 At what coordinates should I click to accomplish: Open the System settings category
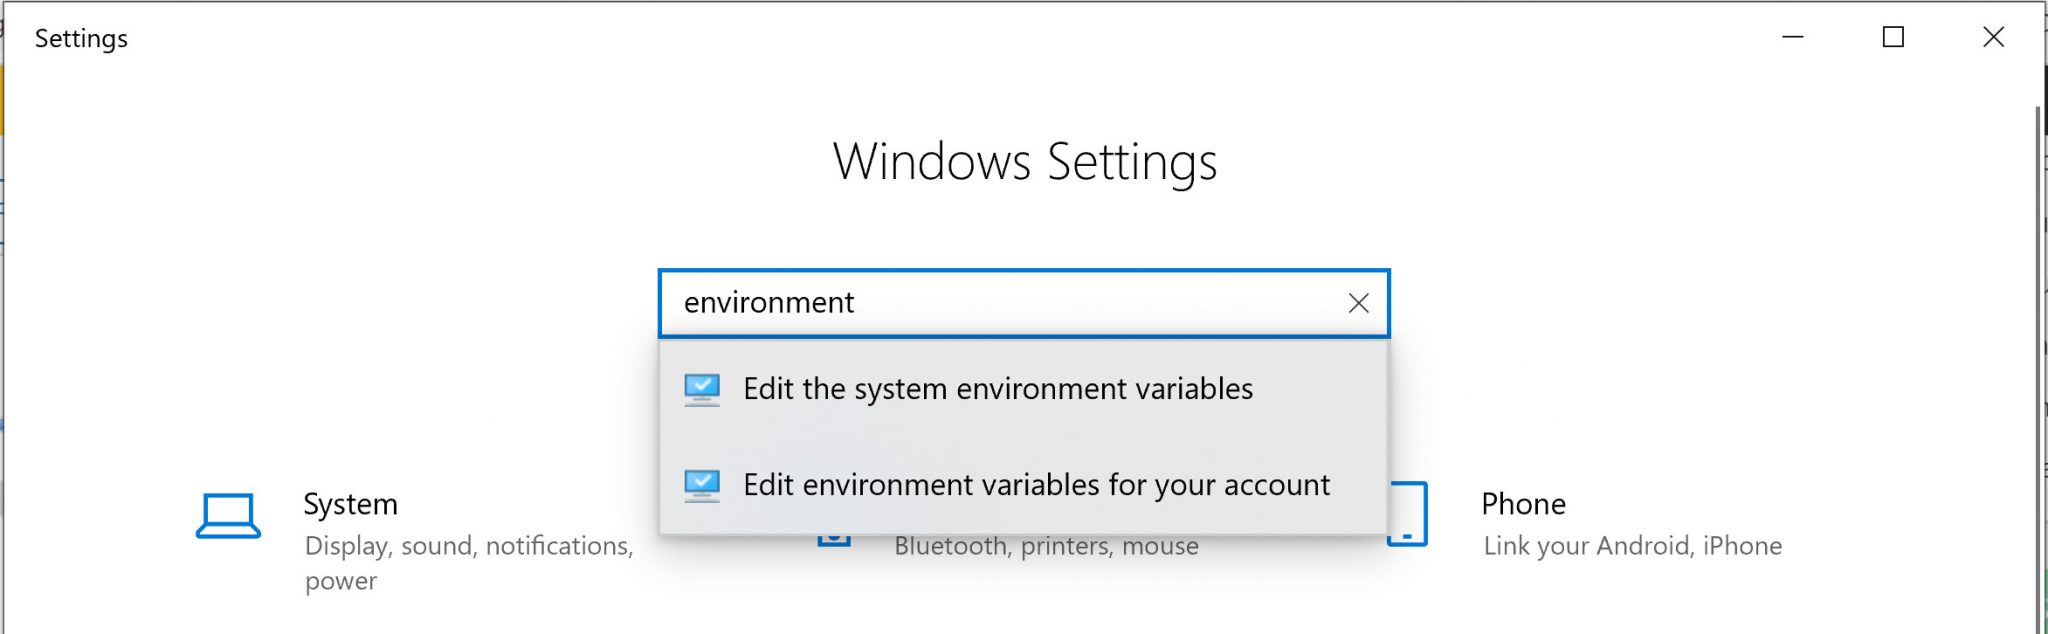tap(350, 504)
